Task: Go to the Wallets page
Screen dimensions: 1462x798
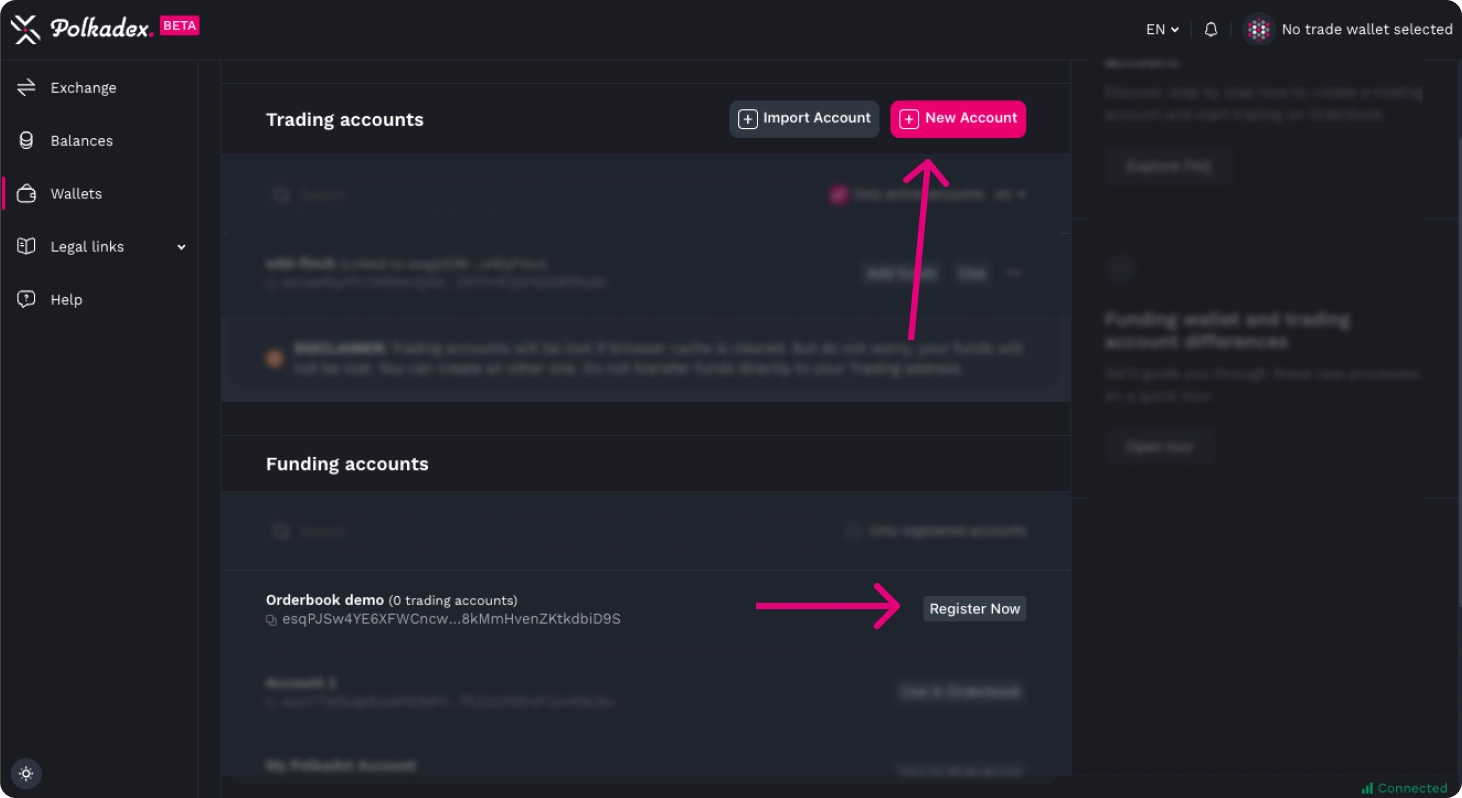Action: pyautogui.click(x=76, y=194)
